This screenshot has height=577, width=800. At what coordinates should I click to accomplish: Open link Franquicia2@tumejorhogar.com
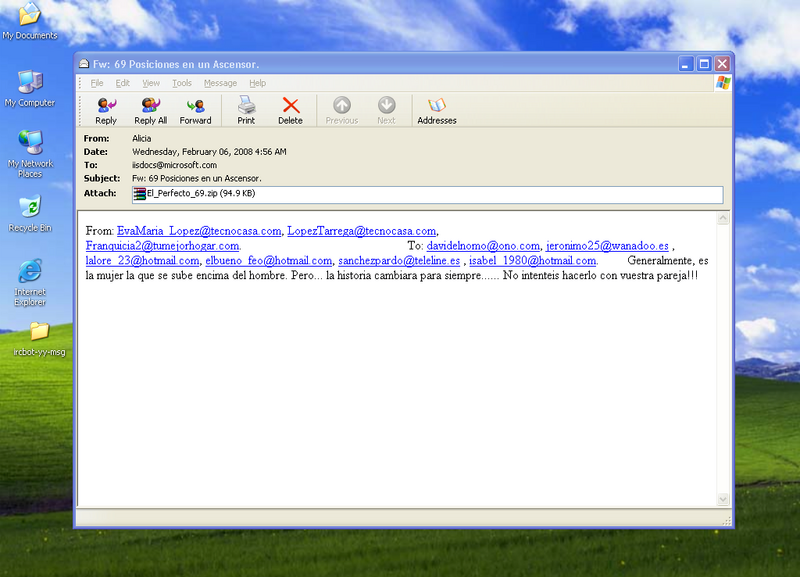coord(162,246)
